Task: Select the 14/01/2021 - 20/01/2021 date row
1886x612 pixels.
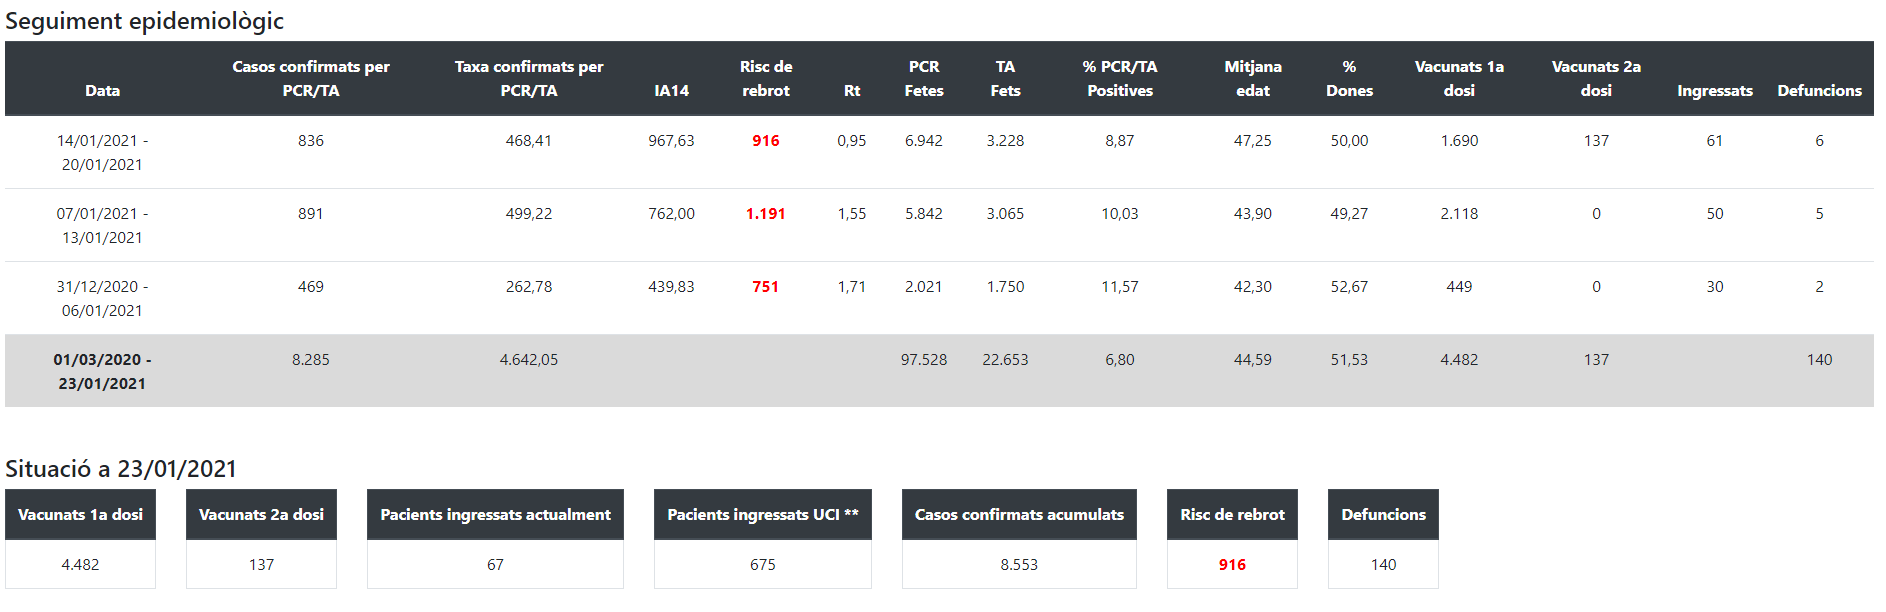Action: [102, 152]
